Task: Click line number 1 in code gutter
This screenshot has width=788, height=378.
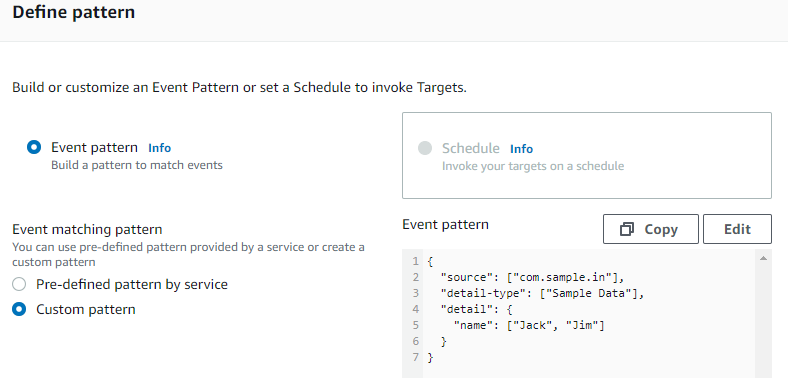Action: [x=415, y=261]
